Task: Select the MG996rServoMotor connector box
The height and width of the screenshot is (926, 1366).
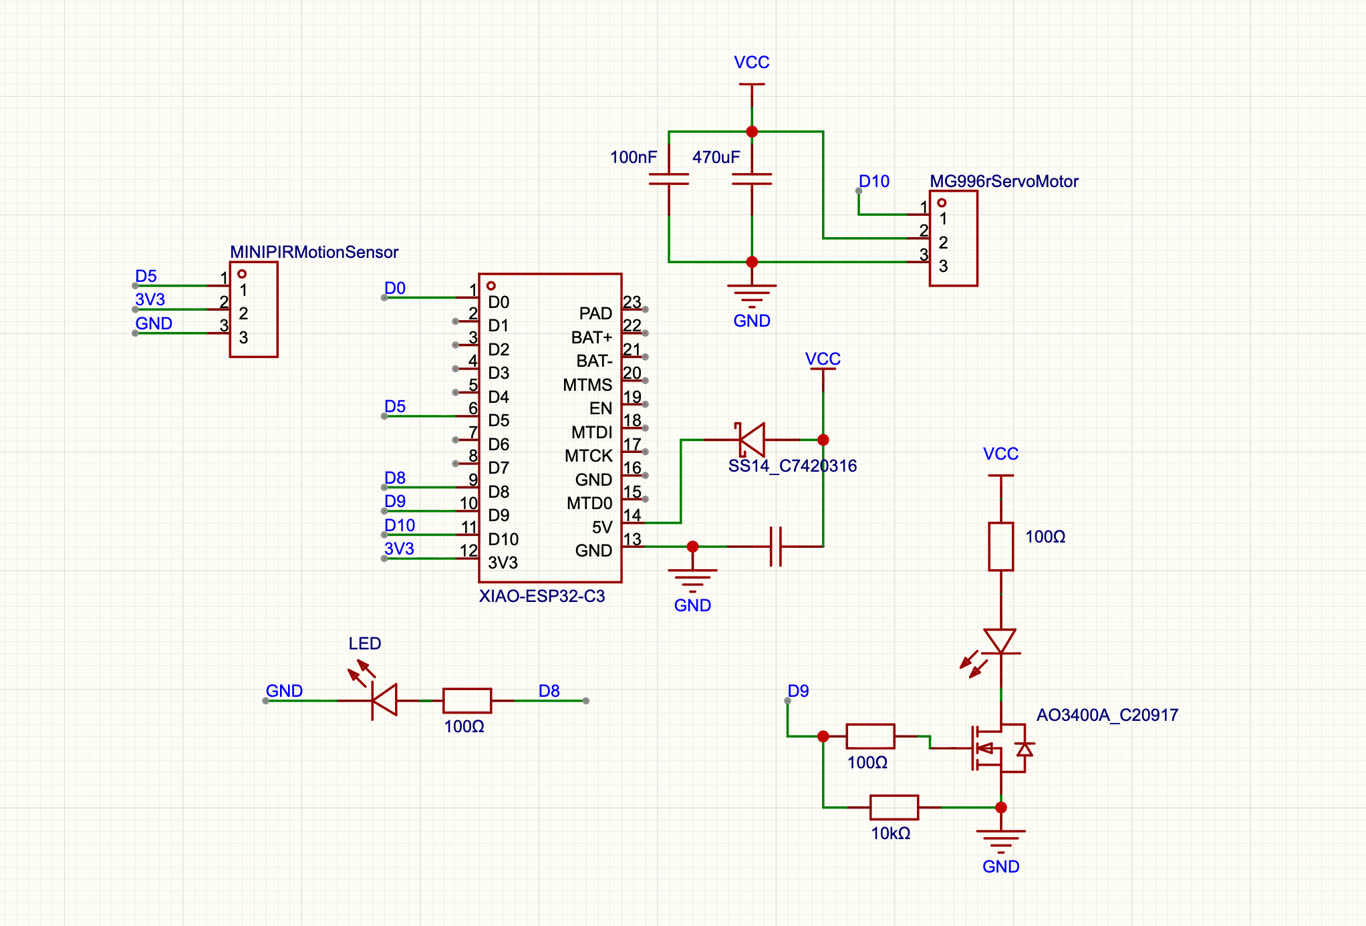Action: pos(953,238)
